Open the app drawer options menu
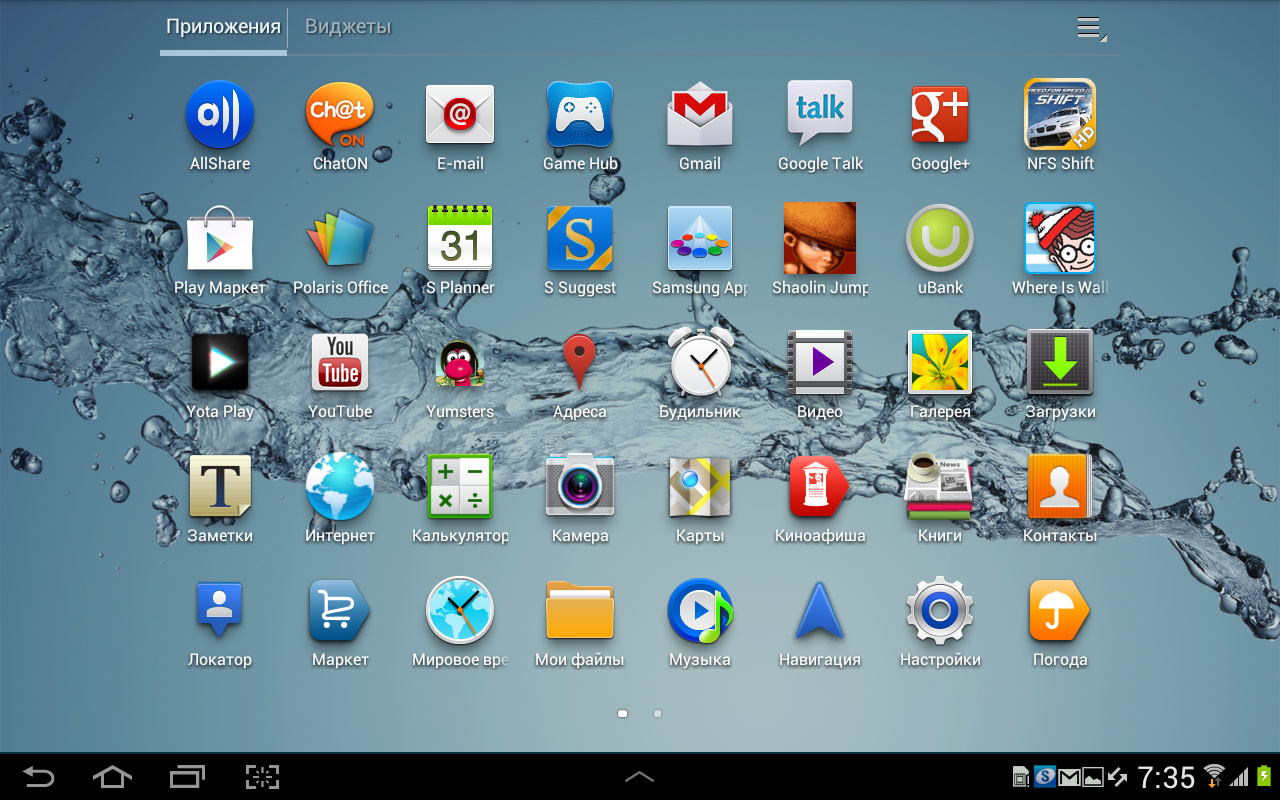Image resolution: width=1280 pixels, height=800 pixels. coord(1091,28)
